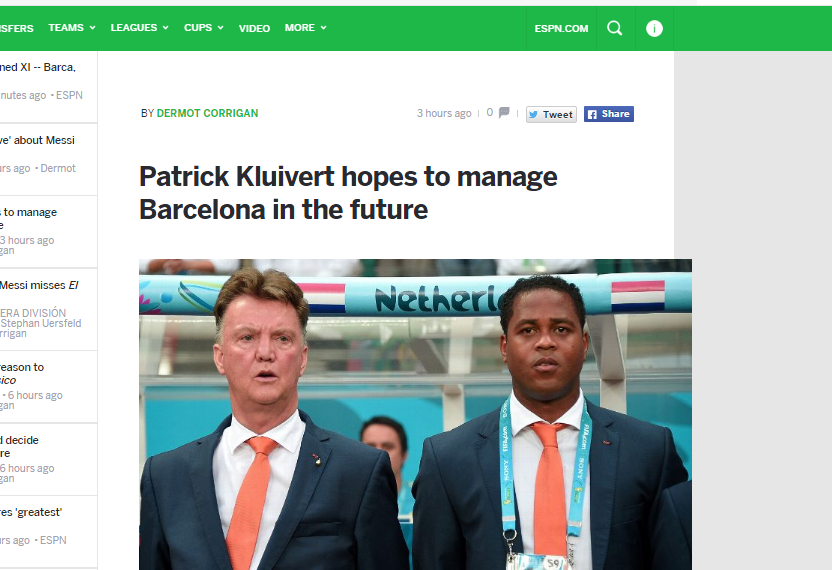
Task: Expand the More dropdown menu
Action: pos(305,28)
